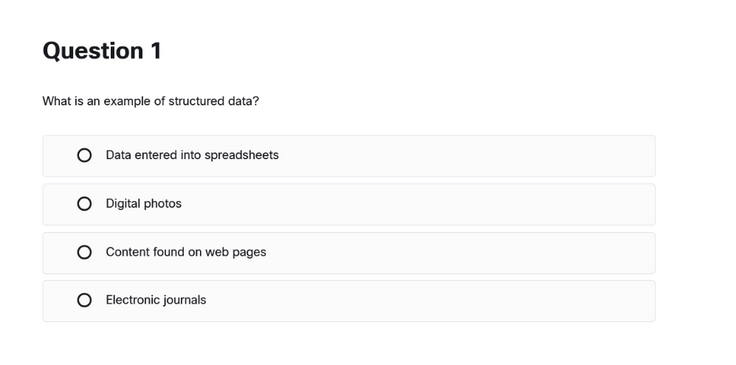Click the 'Data entered into spreadsheets' answer text
736x365 pixels.
click(192, 155)
